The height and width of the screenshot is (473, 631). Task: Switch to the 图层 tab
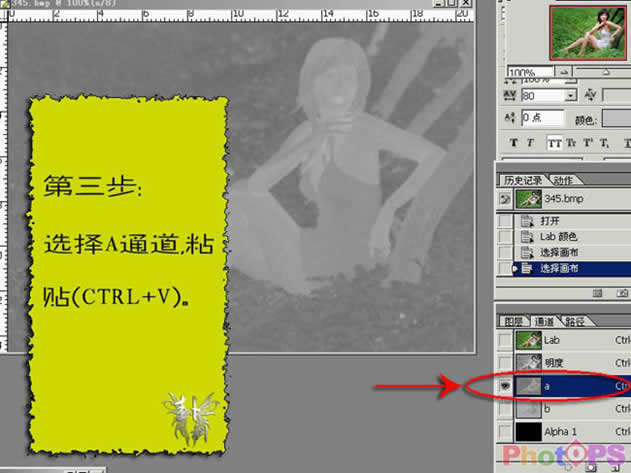click(x=513, y=321)
